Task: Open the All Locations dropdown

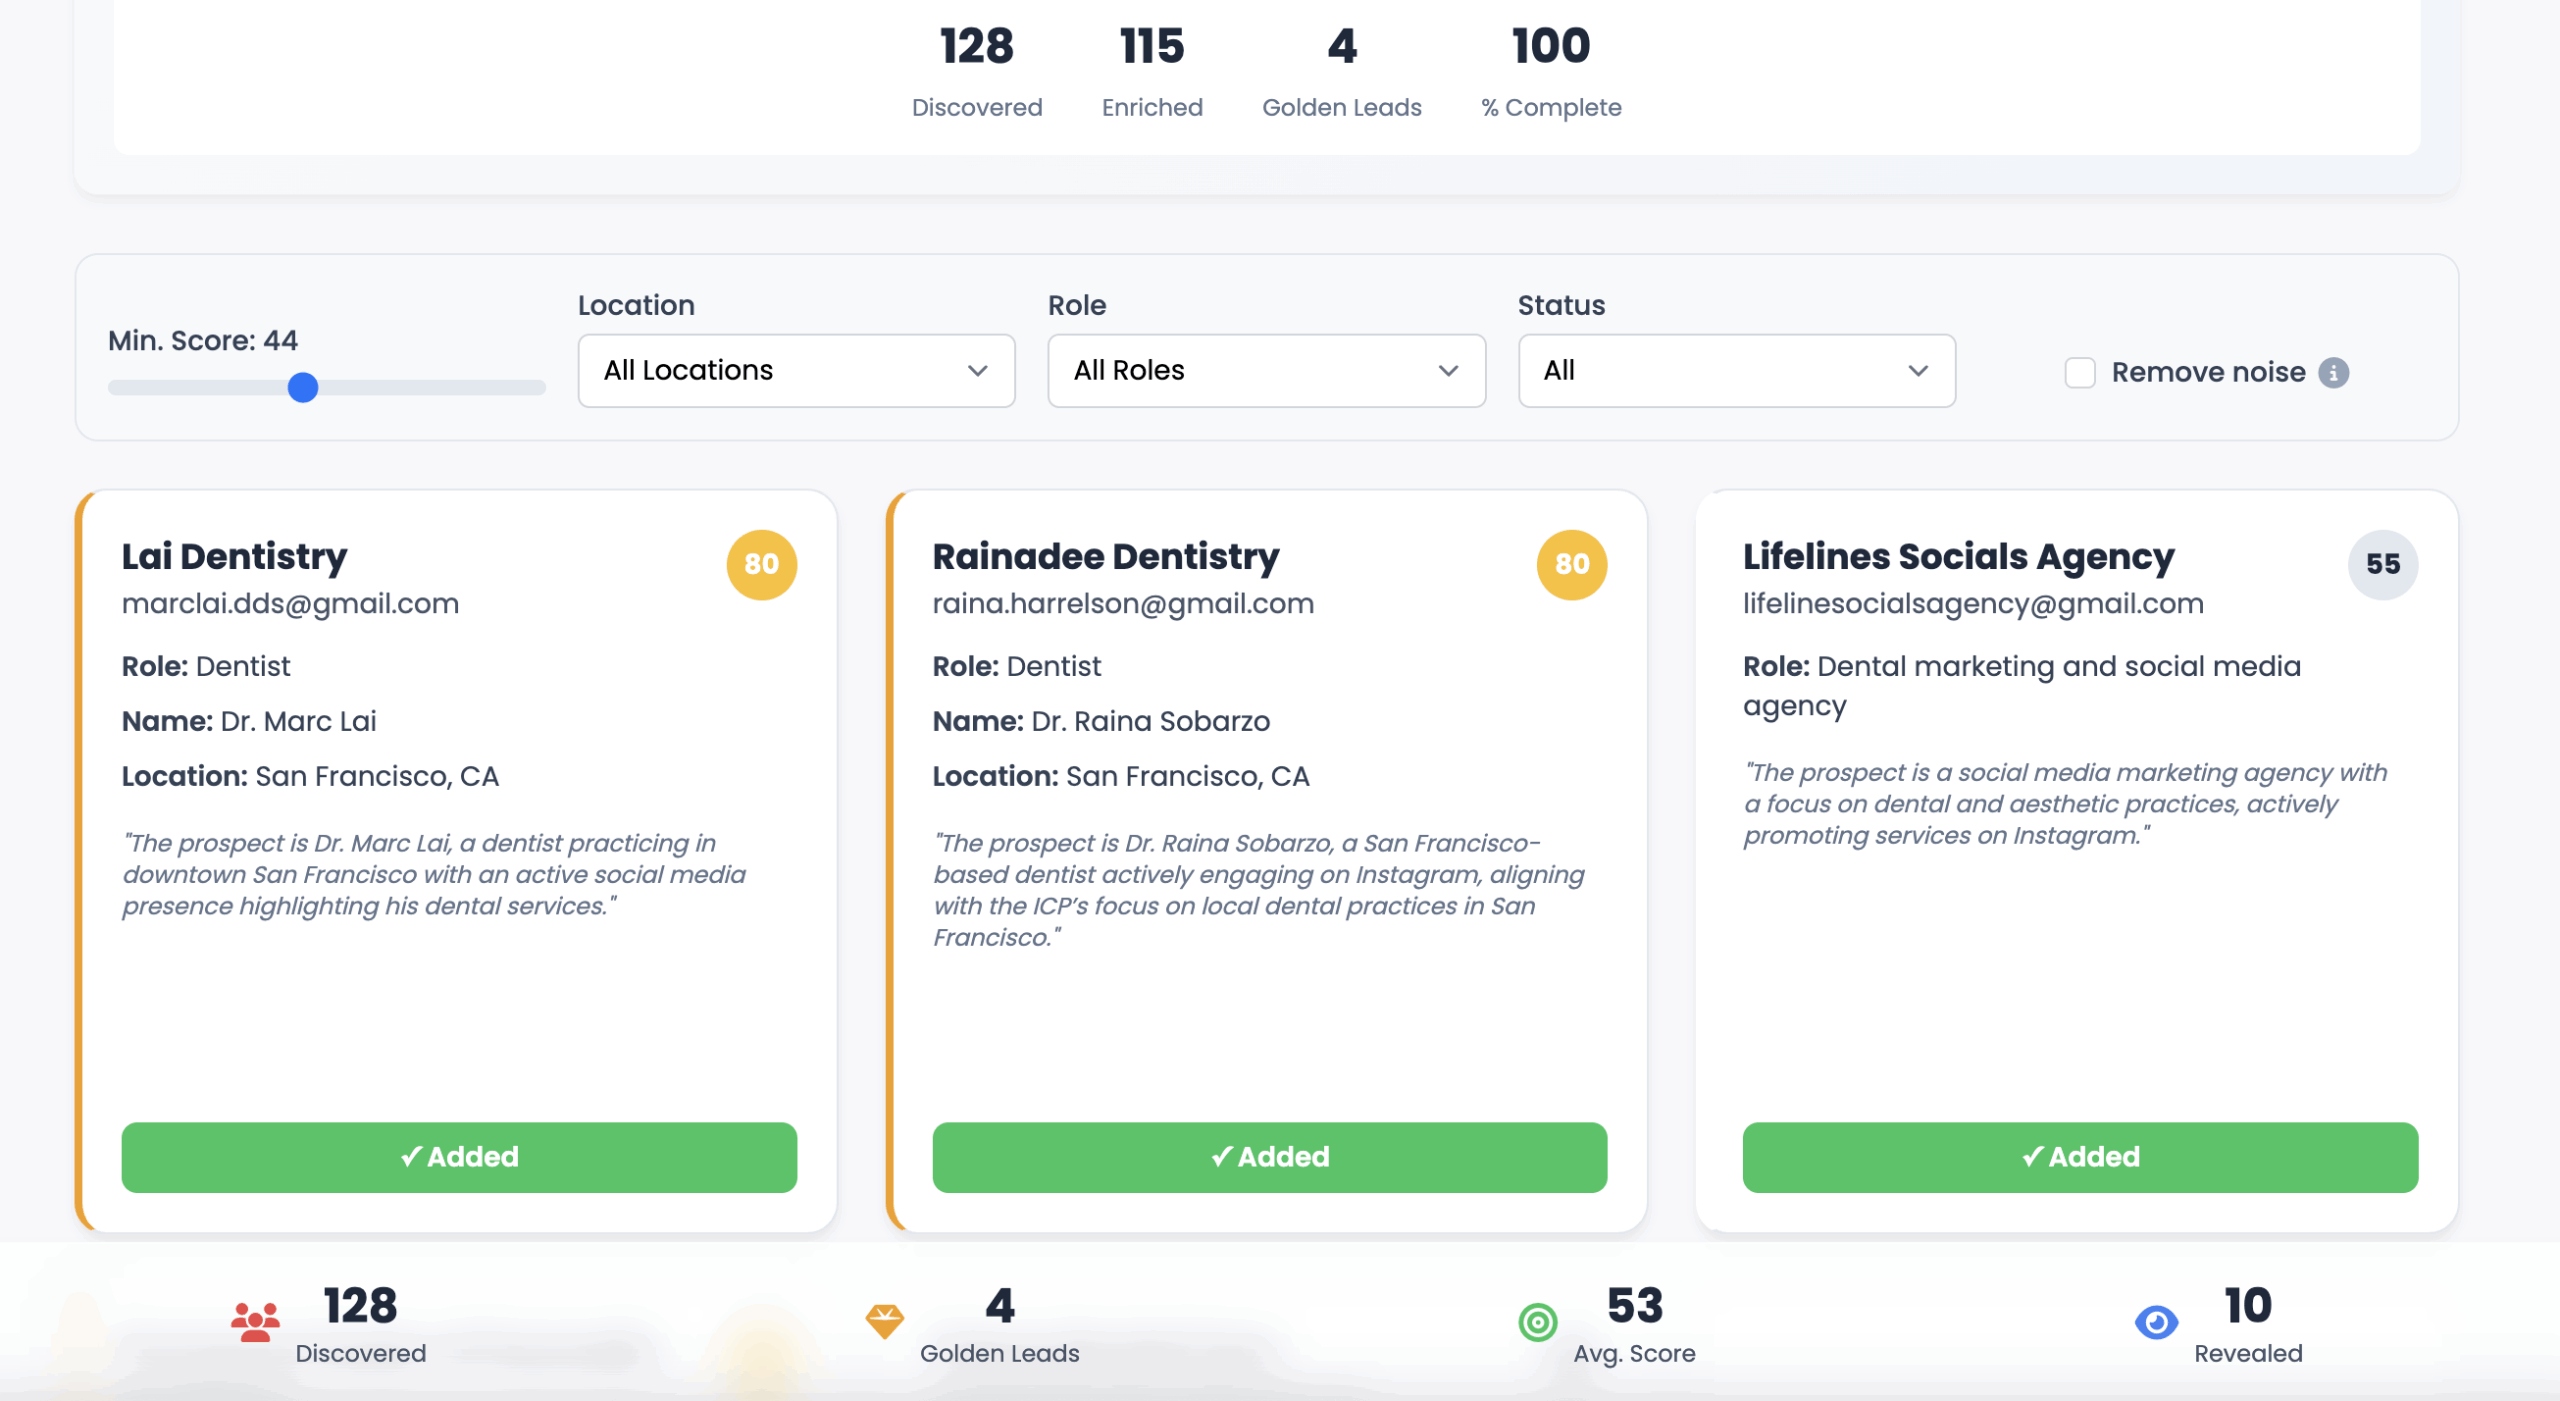Action: click(x=796, y=370)
